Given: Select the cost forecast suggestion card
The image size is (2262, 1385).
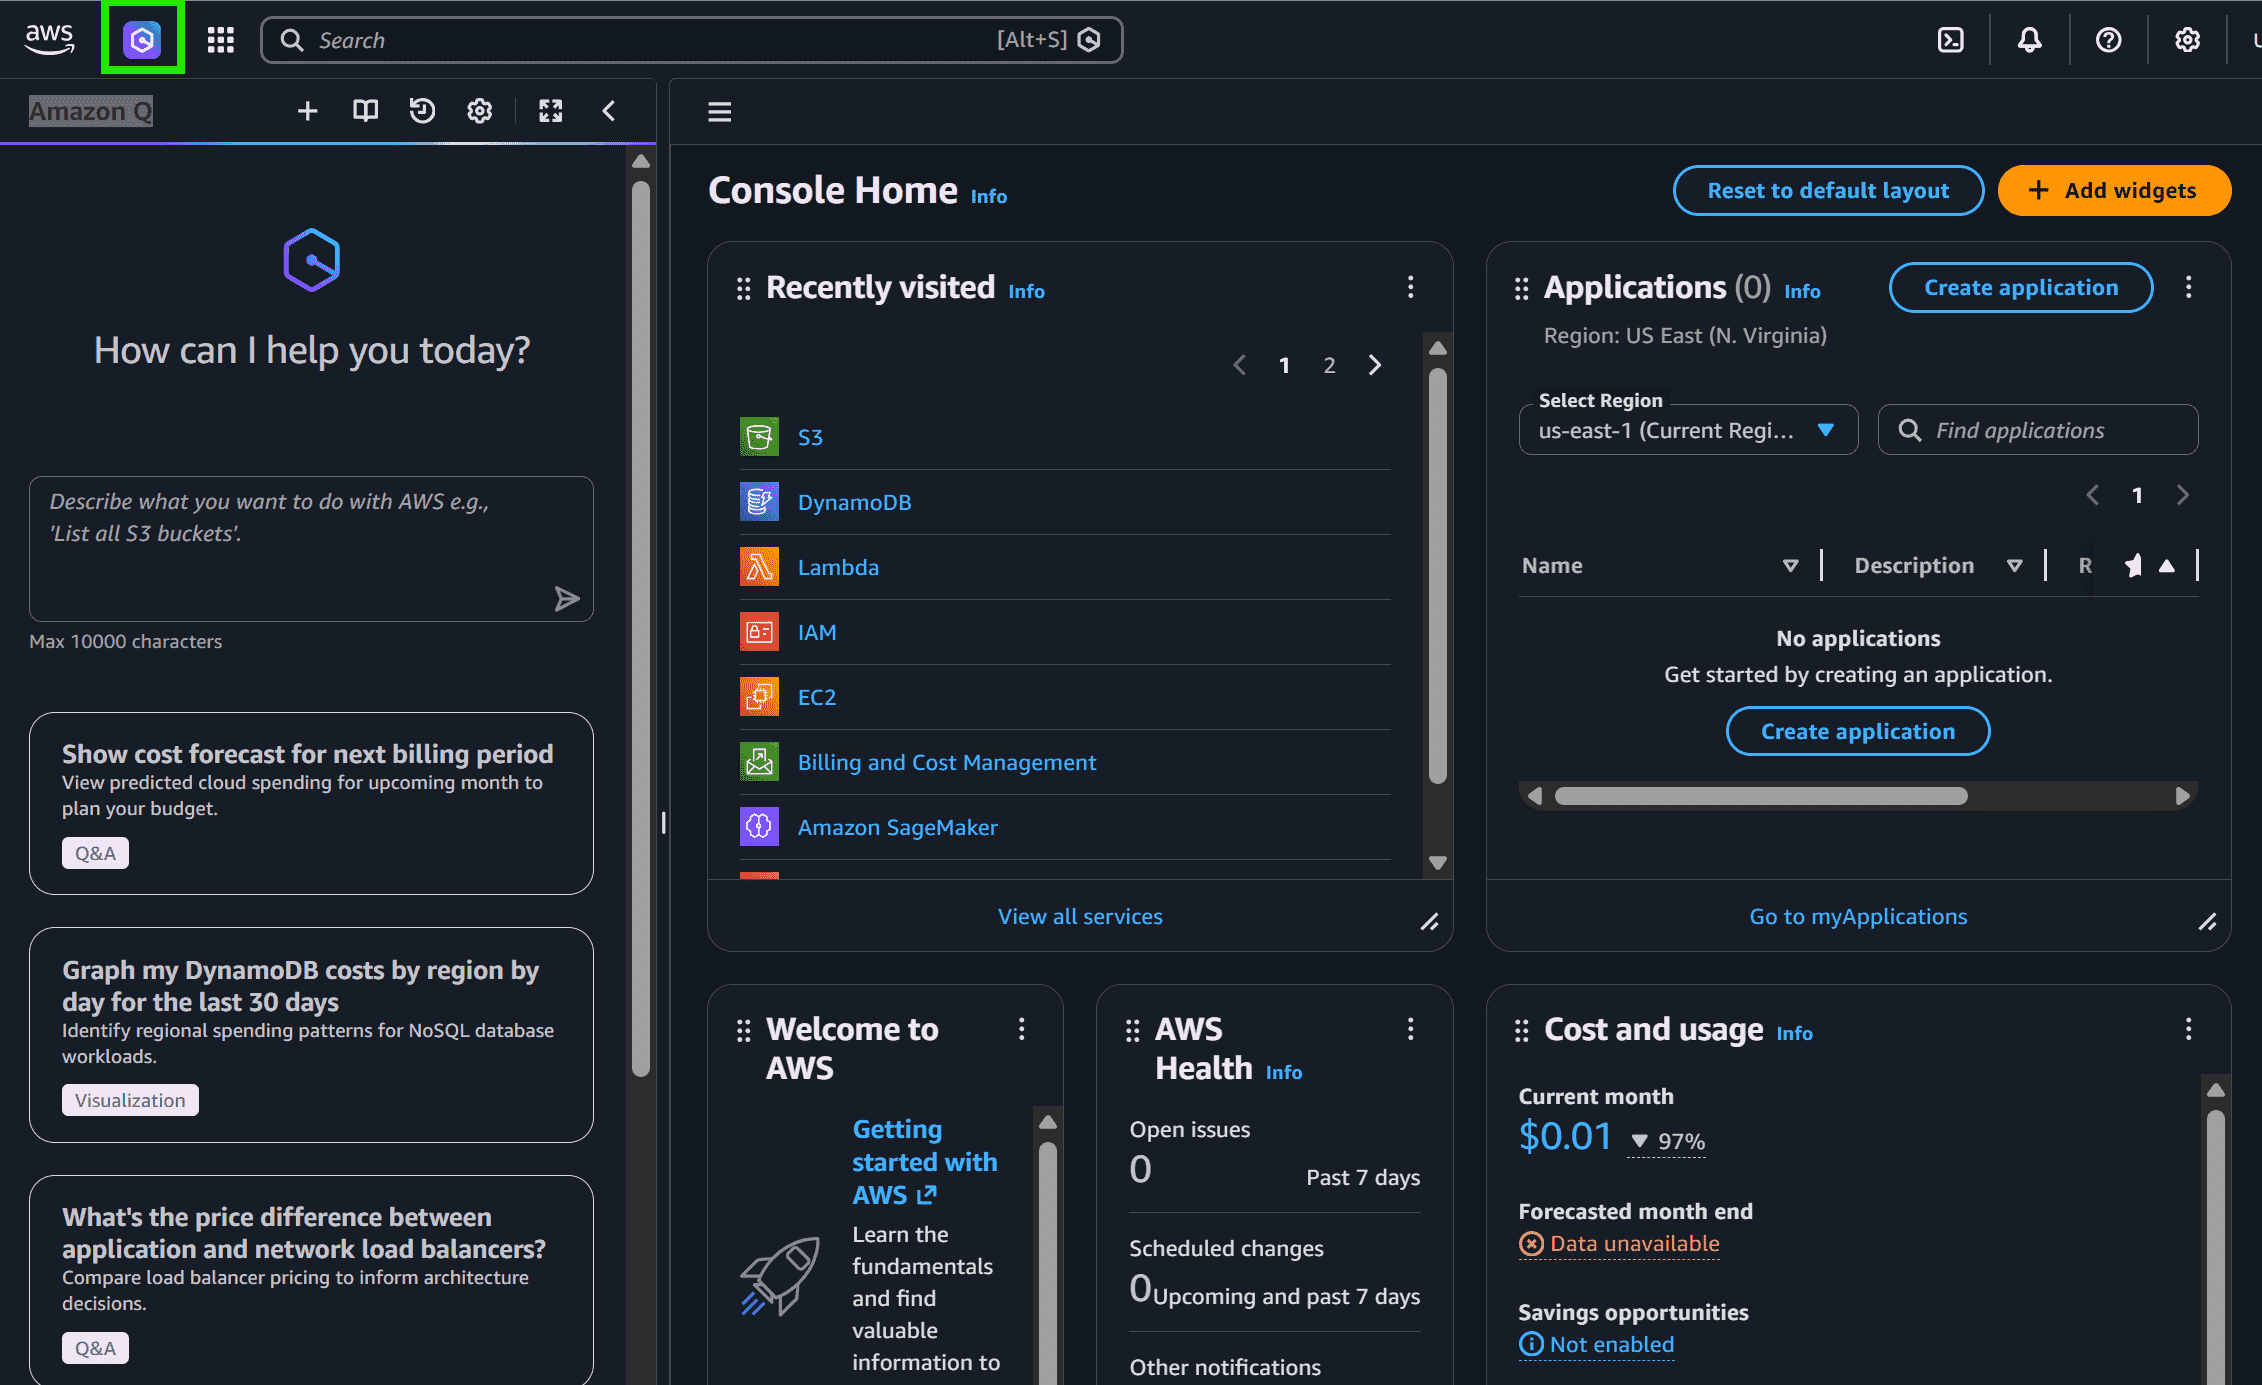Looking at the screenshot, I should [x=311, y=803].
